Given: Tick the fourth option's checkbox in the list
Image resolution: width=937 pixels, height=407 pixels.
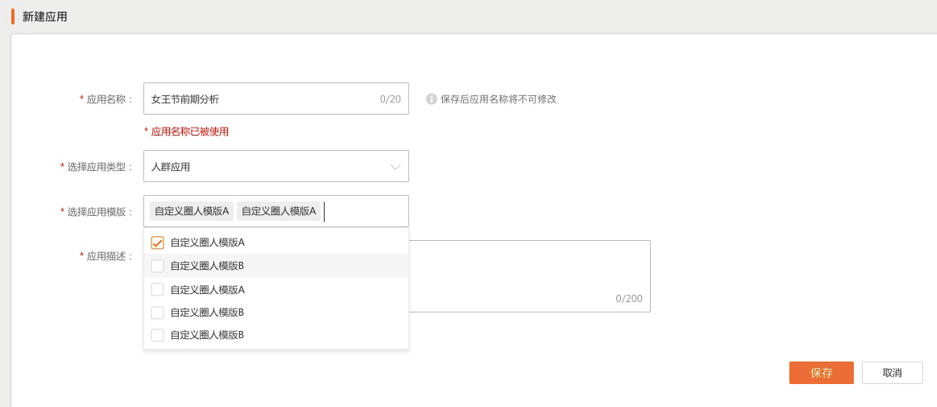Looking at the screenshot, I should (157, 312).
